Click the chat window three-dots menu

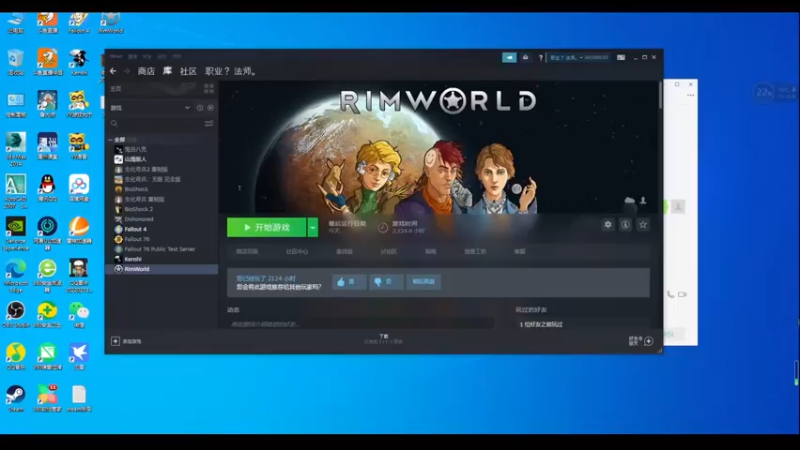pos(690,95)
